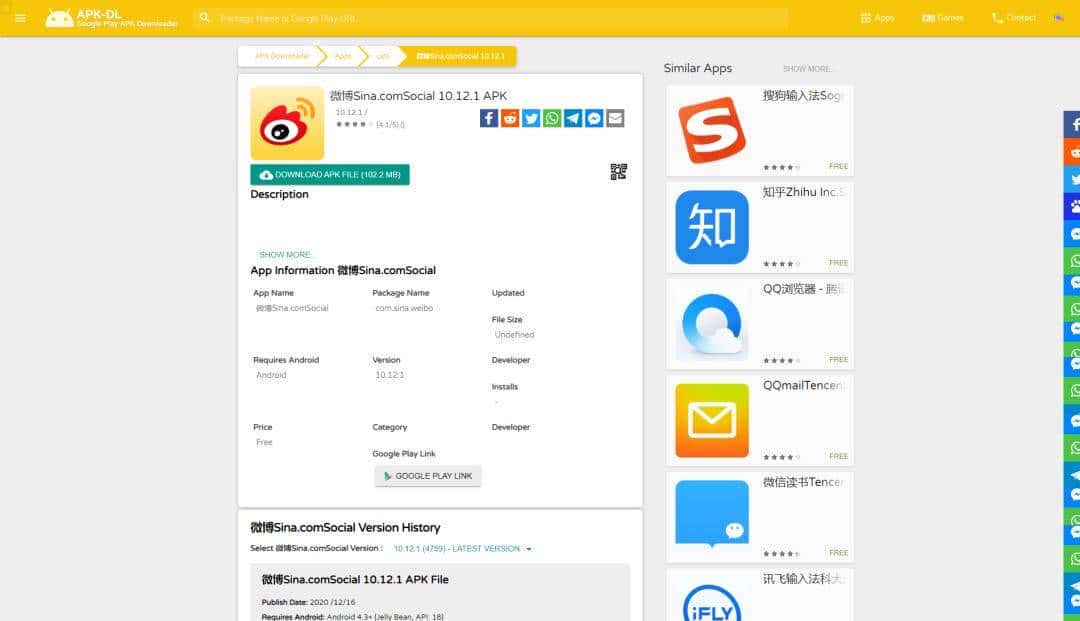Open the QR code for the APK
1080x621 pixels.
pos(617,171)
